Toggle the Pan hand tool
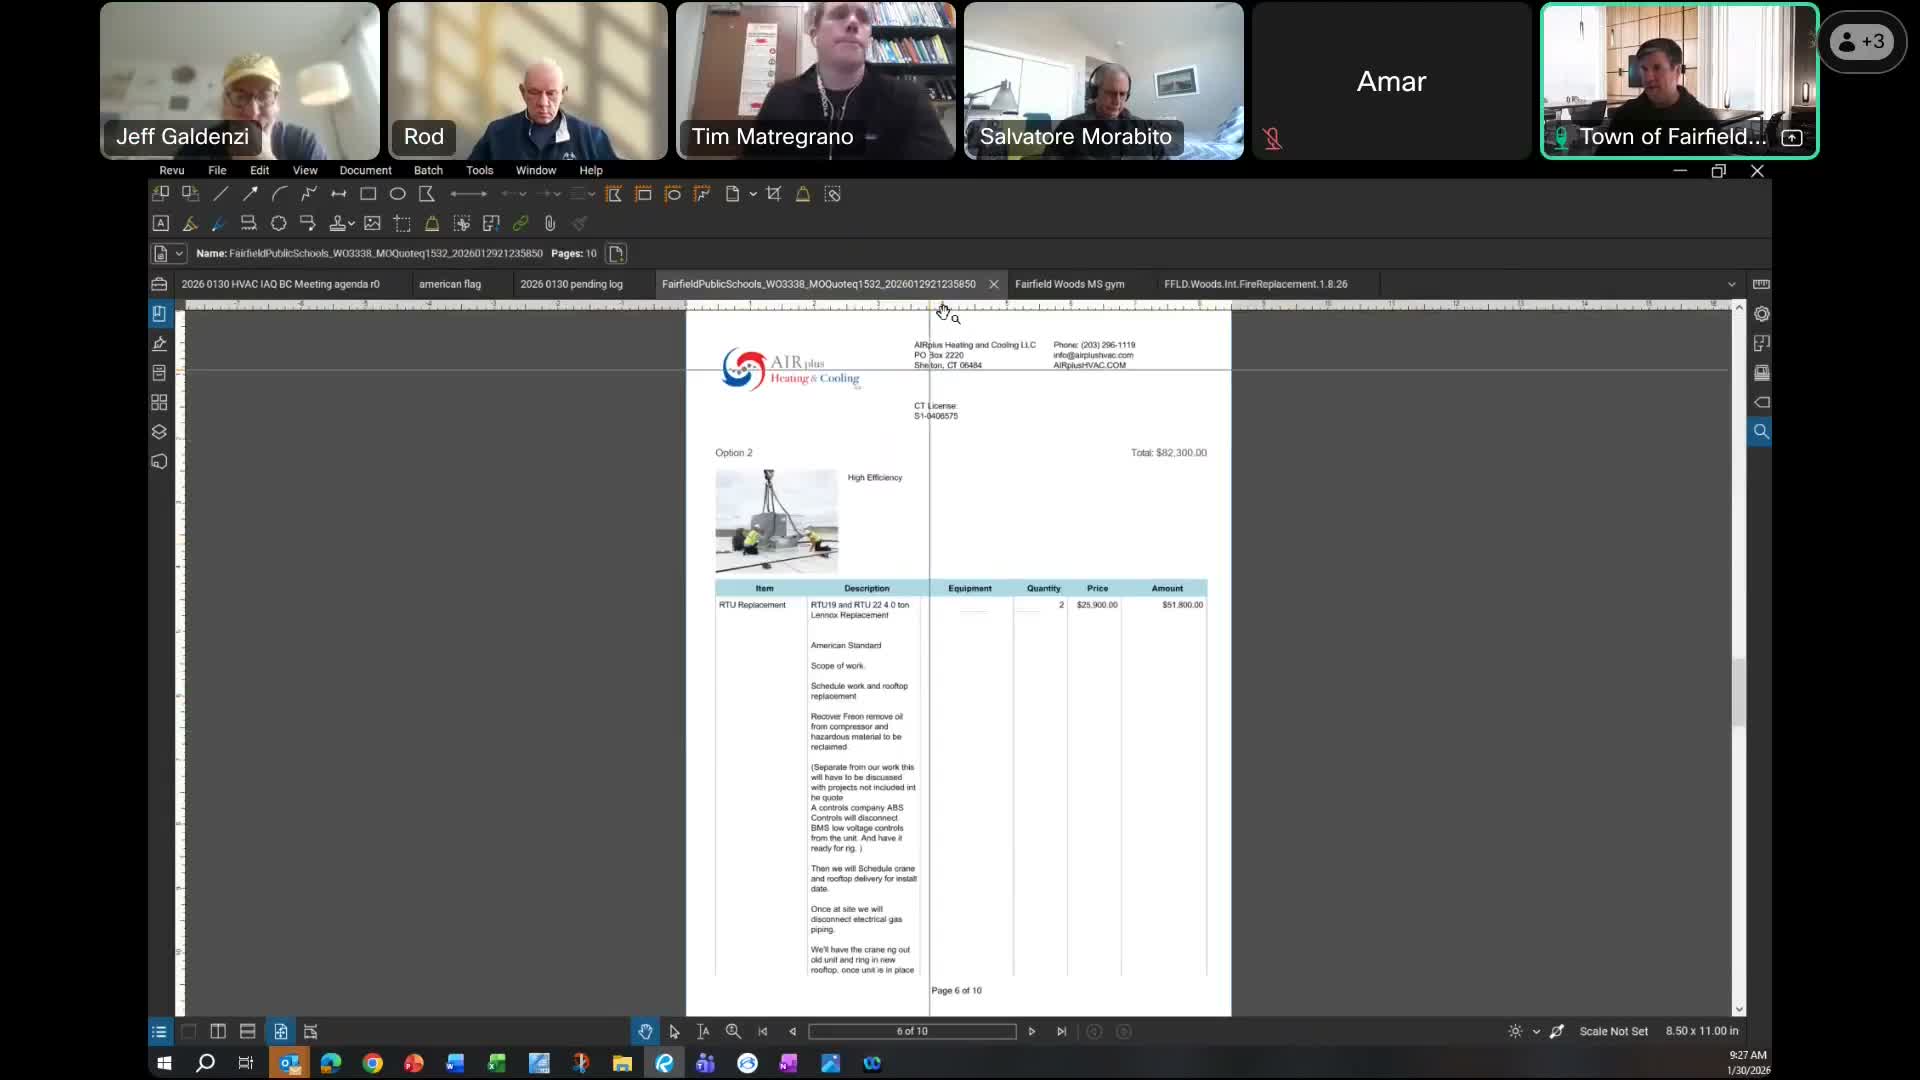This screenshot has height=1080, width=1920. point(645,1031)
